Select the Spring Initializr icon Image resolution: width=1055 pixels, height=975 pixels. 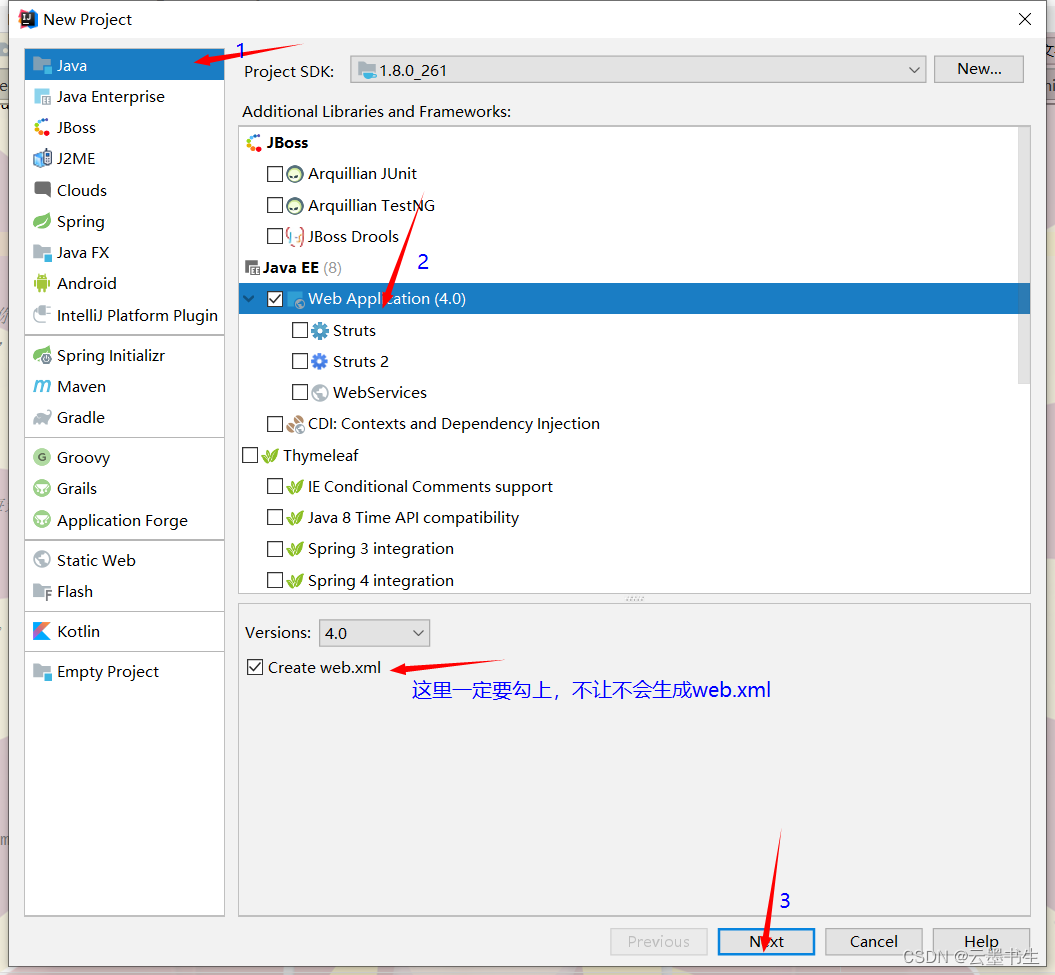click(x=42, y=355)
